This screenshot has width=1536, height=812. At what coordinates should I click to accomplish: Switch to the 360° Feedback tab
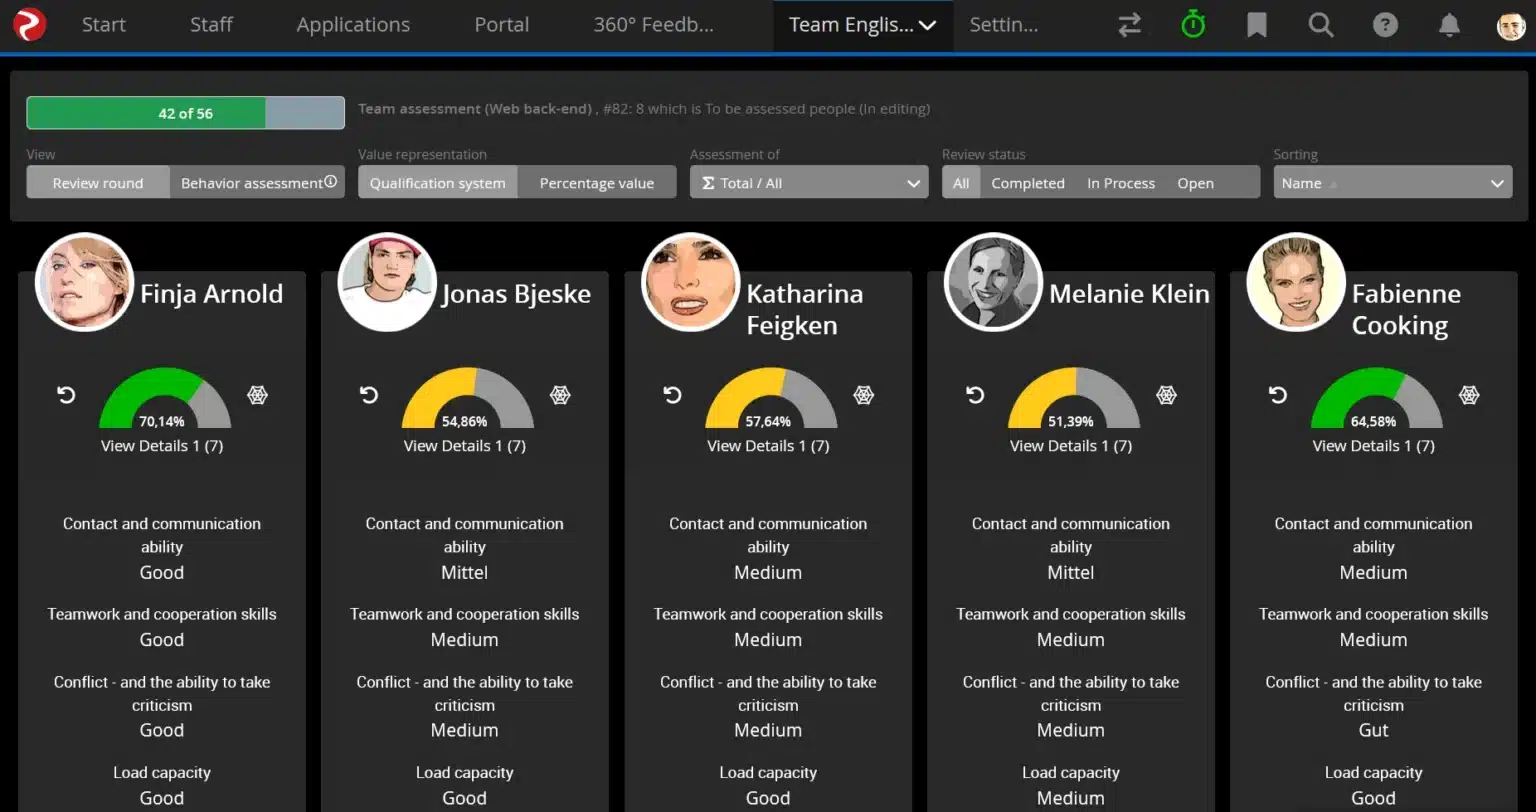(652, 24)
